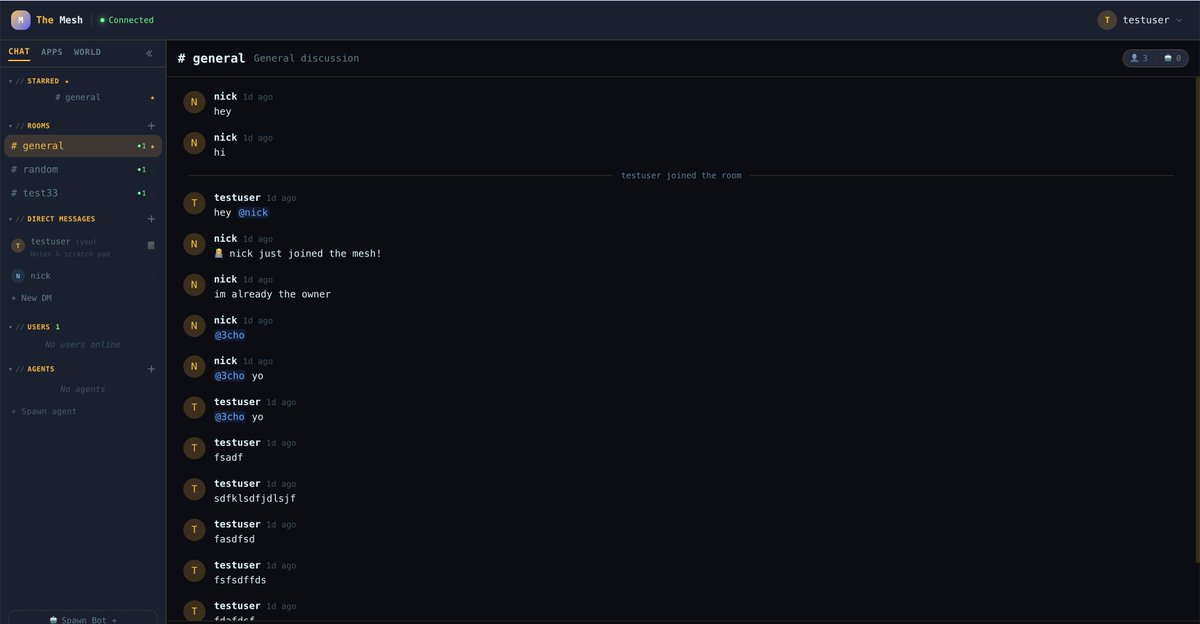
Task: Click @3cho mention in testuser's 'yo' message
Action: 229,417
